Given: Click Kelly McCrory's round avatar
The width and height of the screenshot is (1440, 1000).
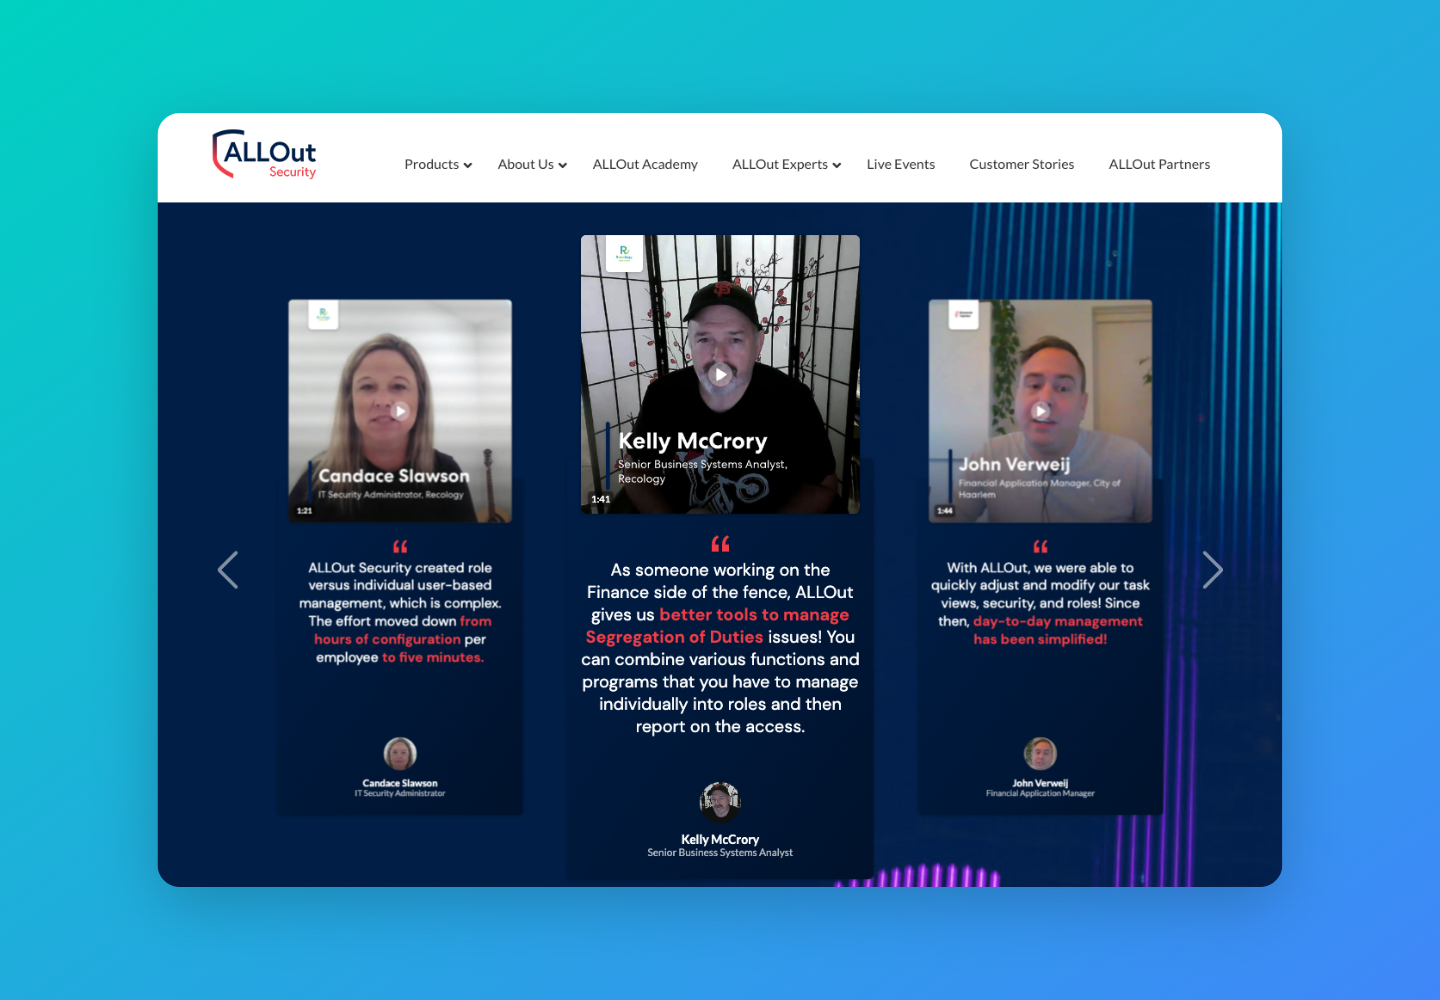Looking at the screenshot, I should 720,802.
